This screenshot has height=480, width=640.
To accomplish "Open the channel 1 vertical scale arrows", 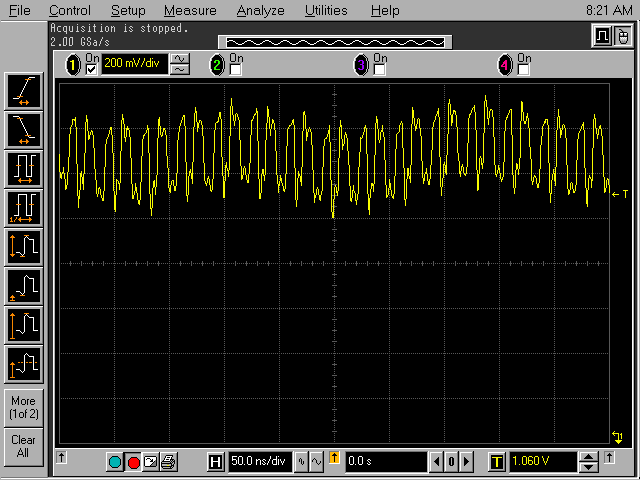I will [180, 65].
